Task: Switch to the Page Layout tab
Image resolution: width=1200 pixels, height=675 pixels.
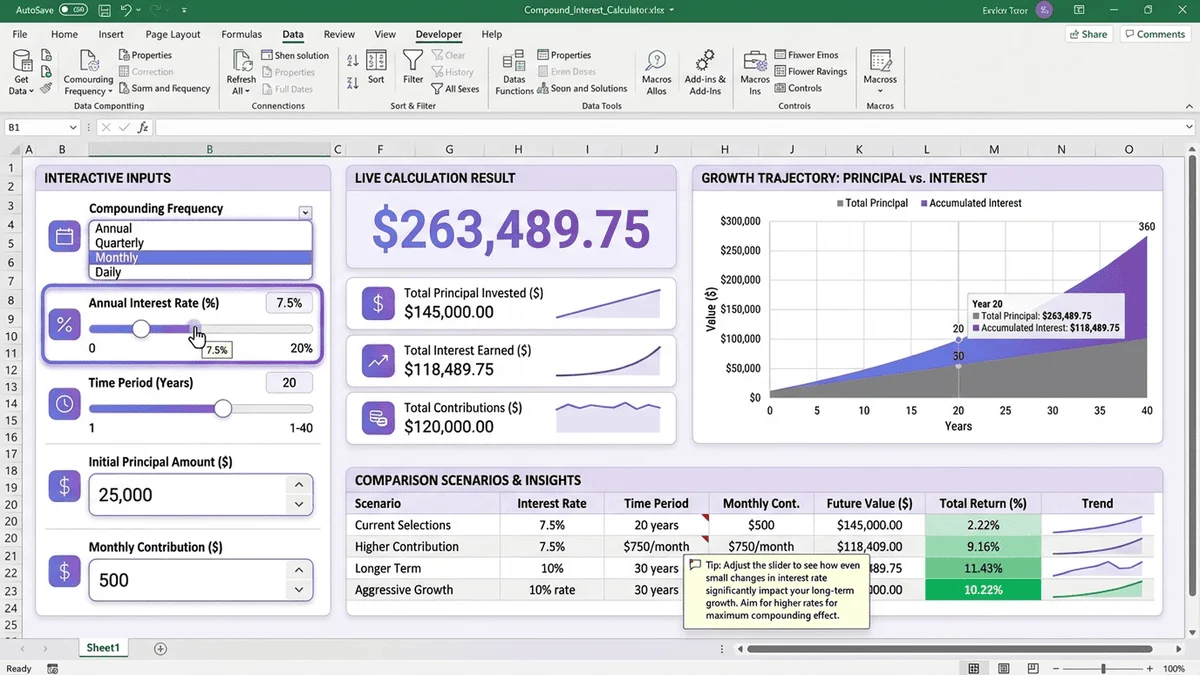Action: (x=173, y=34)
